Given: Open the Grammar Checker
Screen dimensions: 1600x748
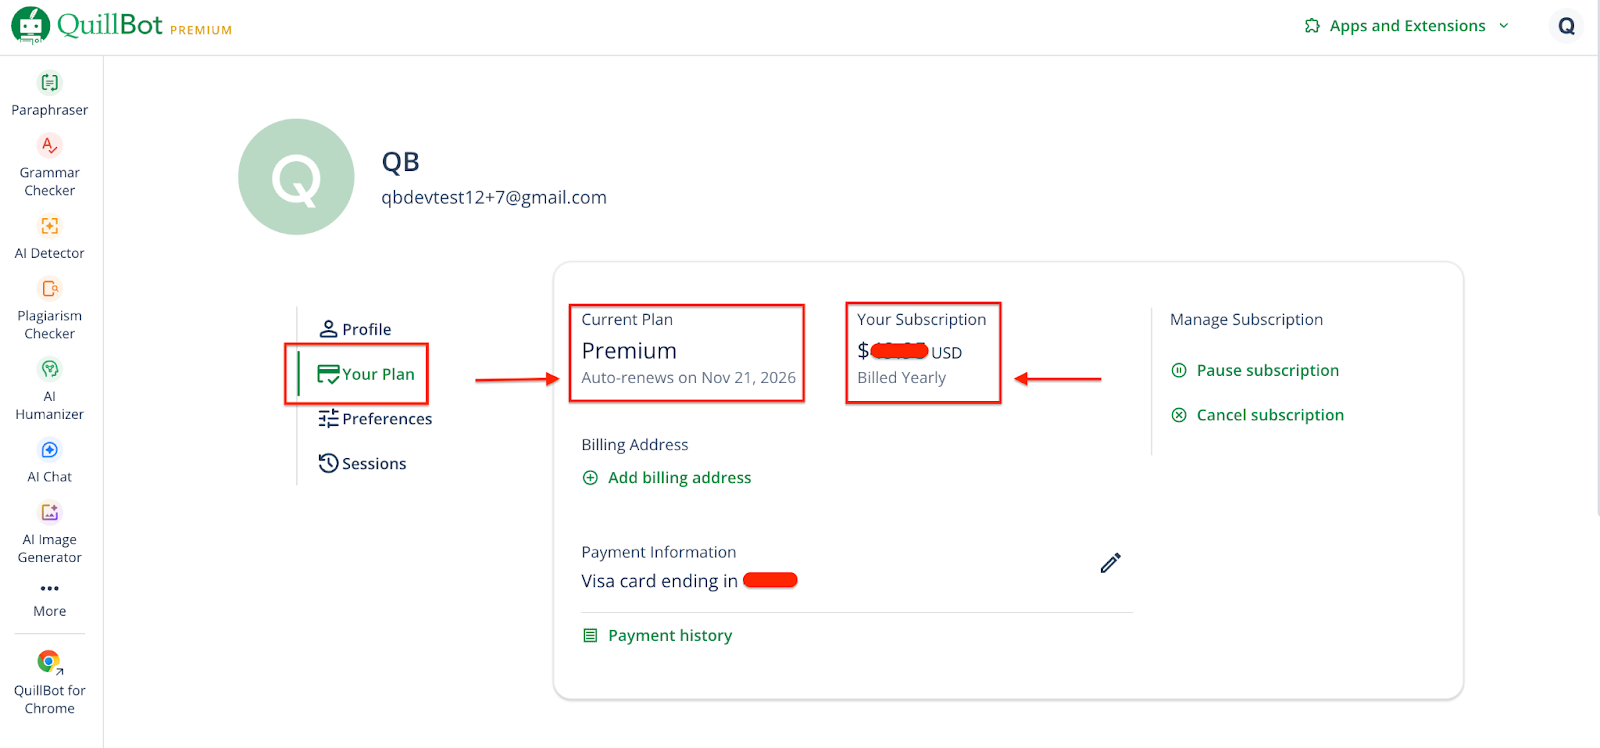Looking at the screenshot, I should tap(49, 165).
